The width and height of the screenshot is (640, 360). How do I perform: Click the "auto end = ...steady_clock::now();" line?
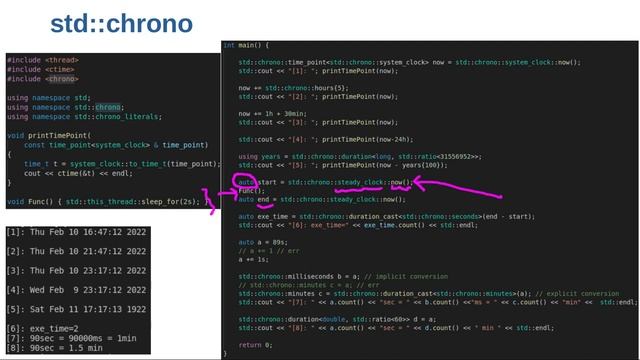[x=322, y=200]
